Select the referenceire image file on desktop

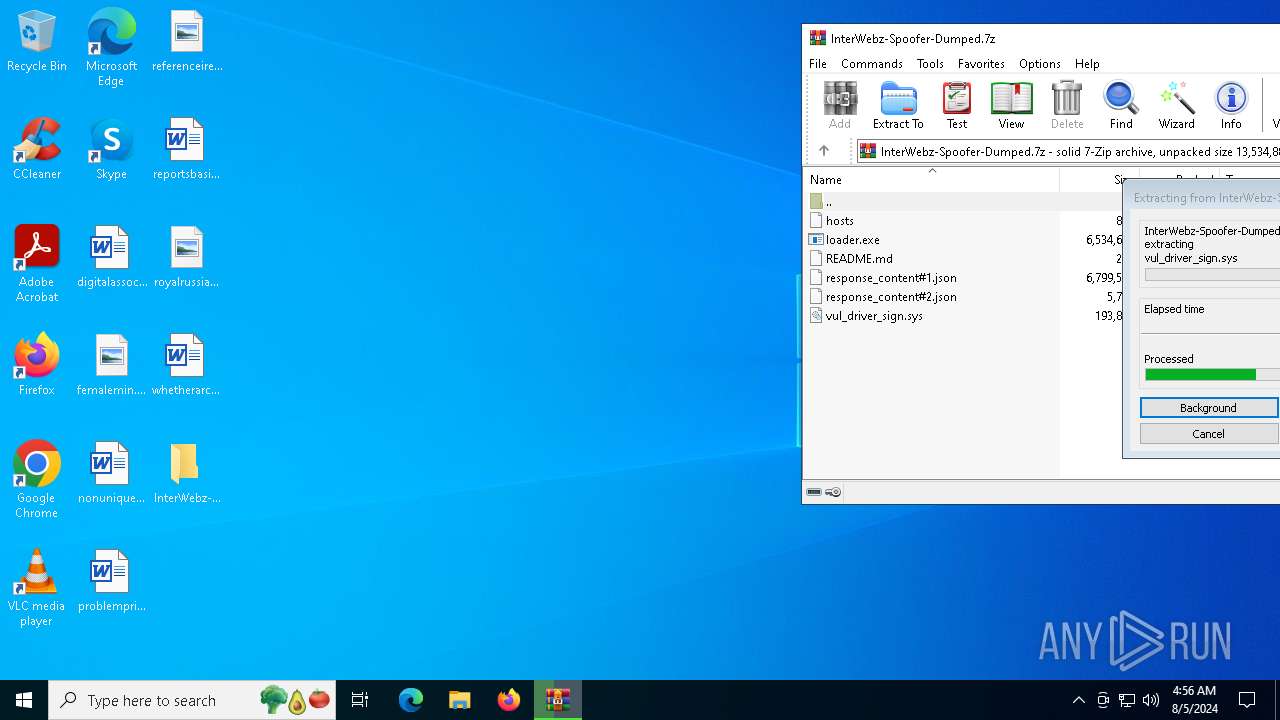point(186,41)
